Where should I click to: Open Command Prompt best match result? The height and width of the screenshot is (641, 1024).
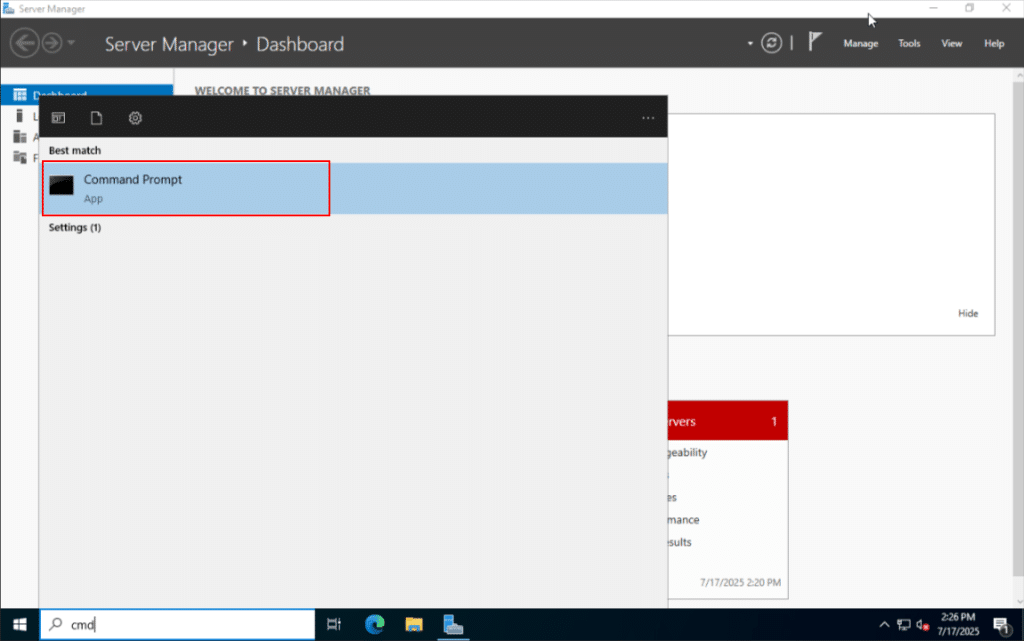(x=355, y=189)
